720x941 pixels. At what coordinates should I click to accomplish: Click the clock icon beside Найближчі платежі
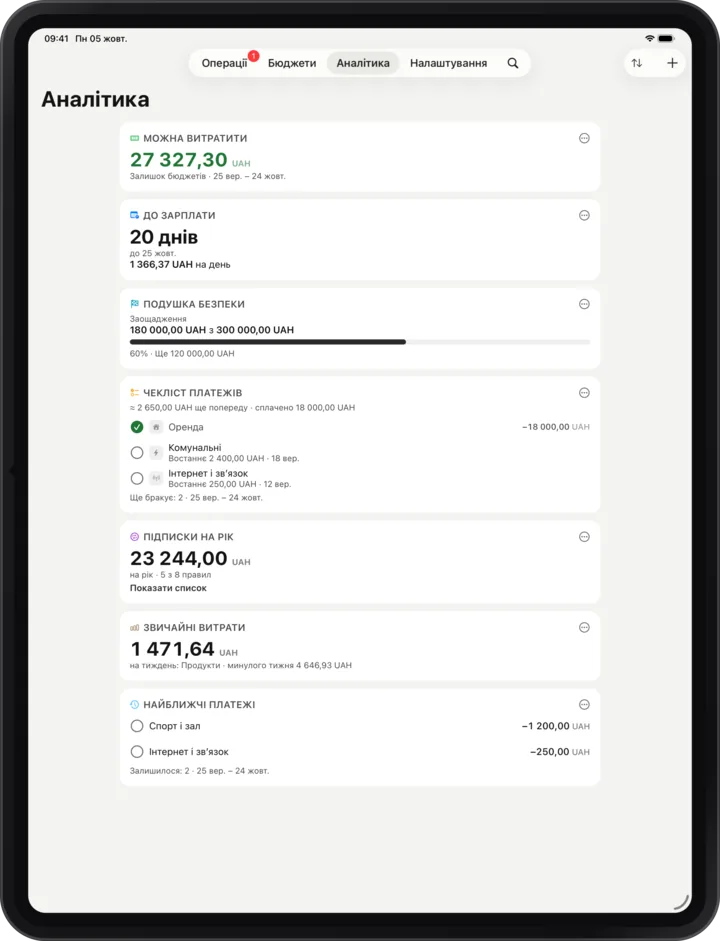click(x=134, y=705)
